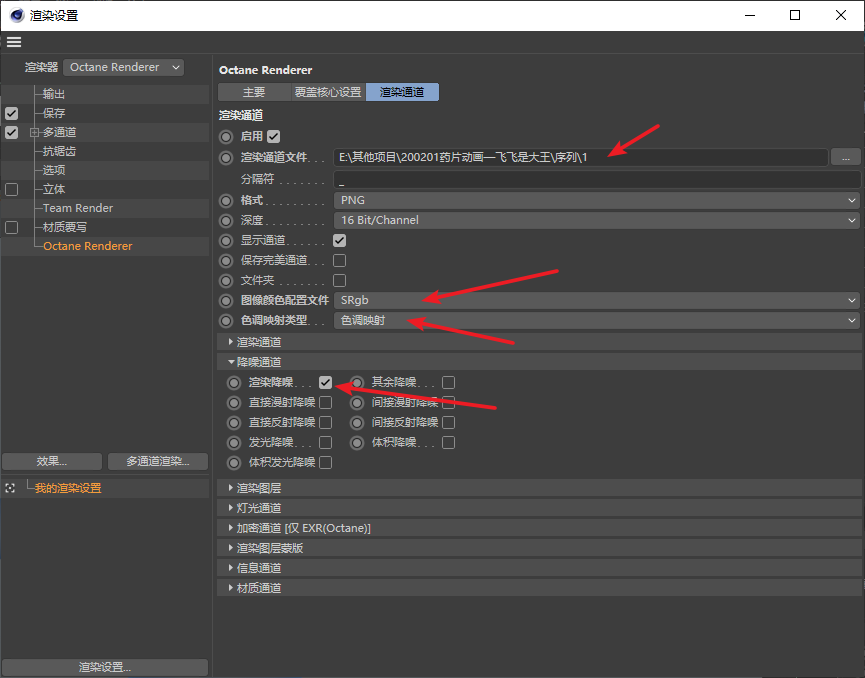Screen dimensions: 865x678
Task: Open the 深度 16 Bit/Channel dropdown
Action: [x=597, y=220]
